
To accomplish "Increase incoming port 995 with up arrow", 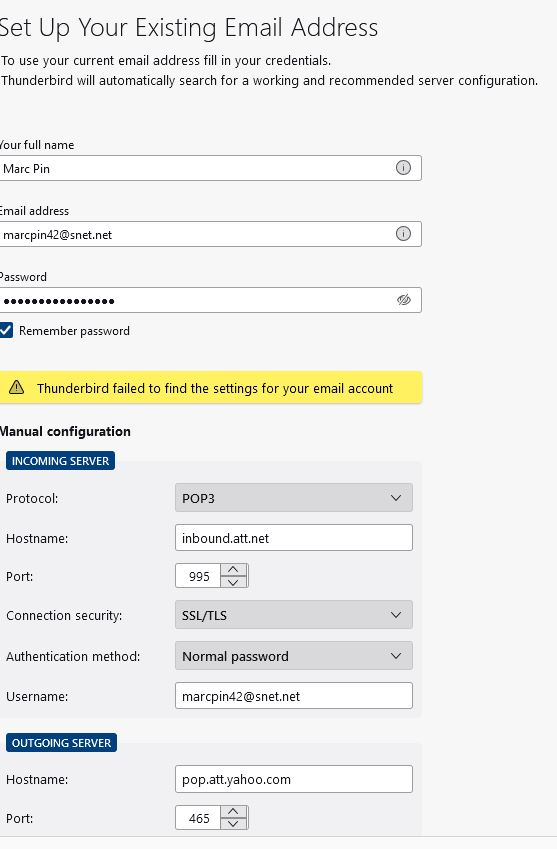I will (x=233, y=570).
